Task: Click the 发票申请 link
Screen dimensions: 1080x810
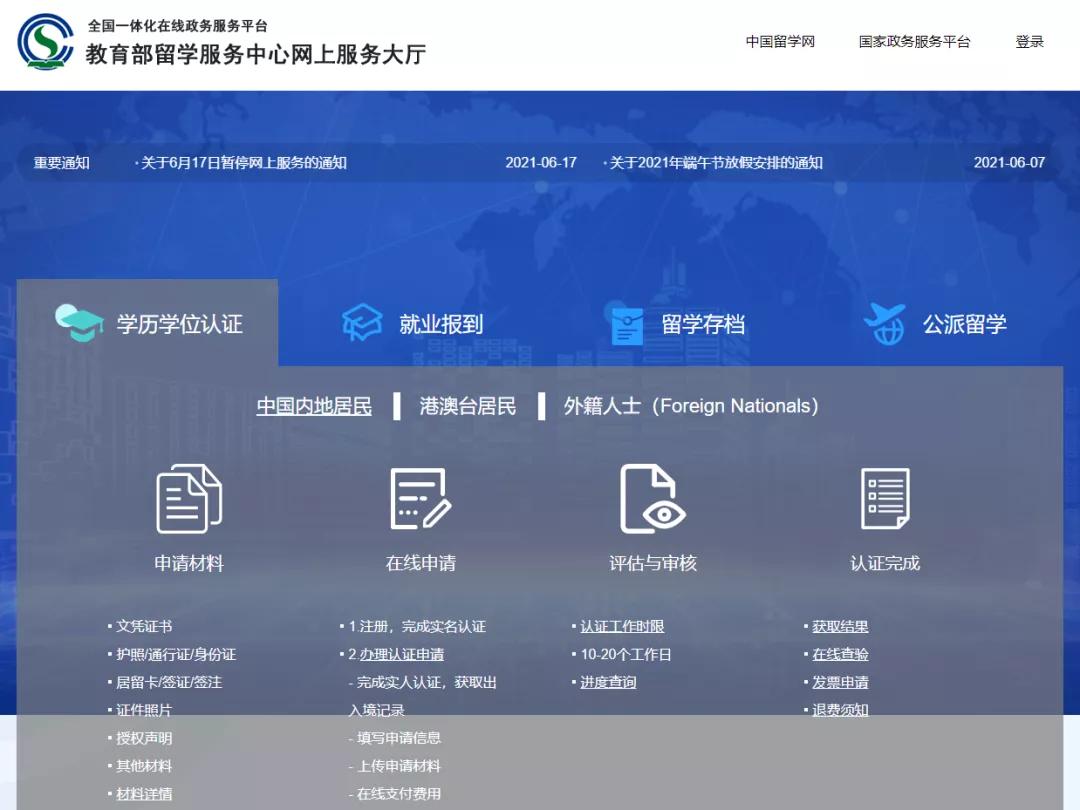Action: (x=843, y=682)
